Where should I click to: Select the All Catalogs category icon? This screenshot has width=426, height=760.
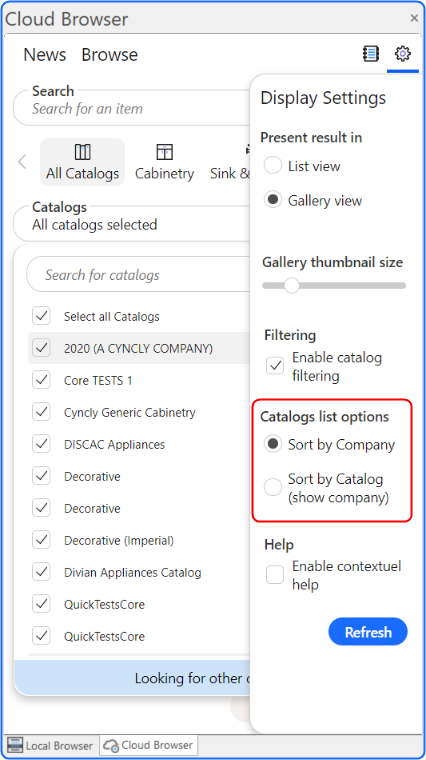82,152
